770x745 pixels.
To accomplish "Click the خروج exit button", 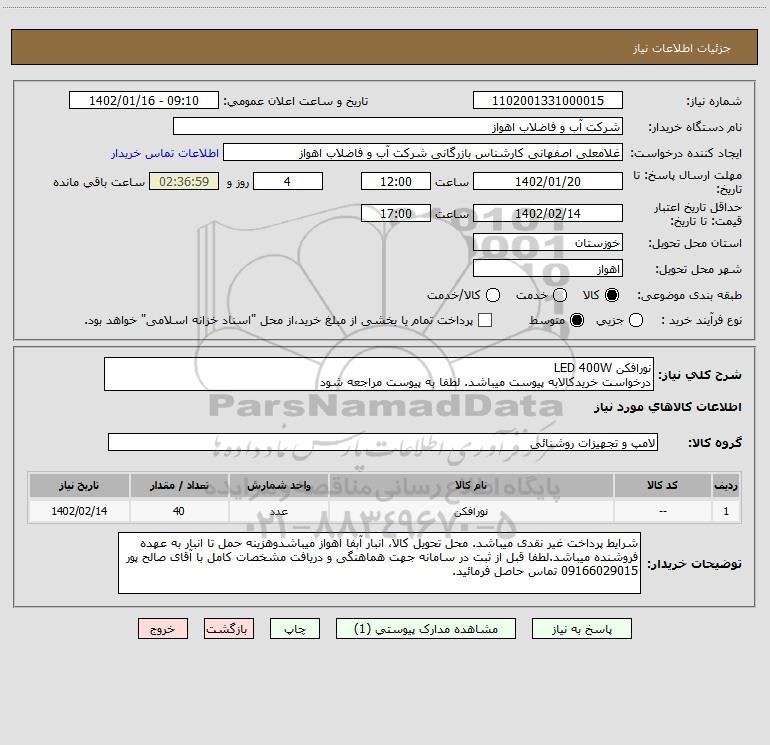I will pyautogui.click(x=163, y=629).
